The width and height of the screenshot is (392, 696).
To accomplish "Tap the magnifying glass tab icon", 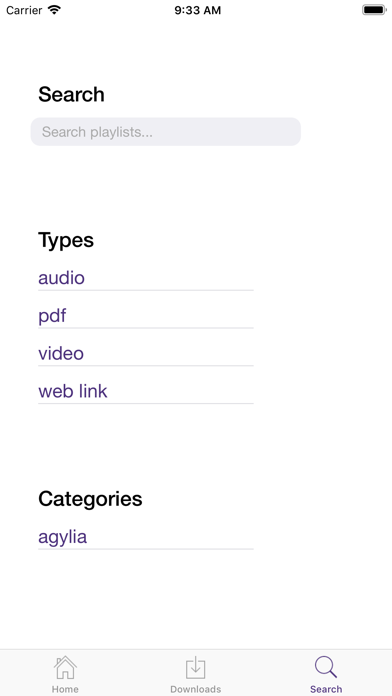I will [326, 668].
